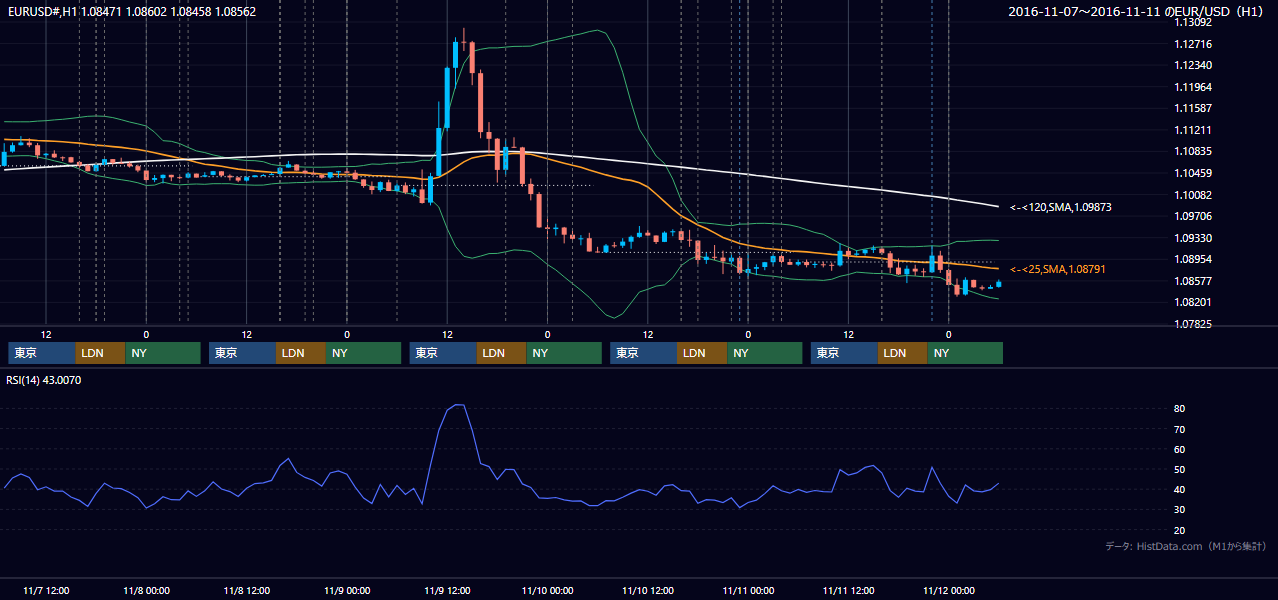Select the 1.10459 price label

[1193, 173]
